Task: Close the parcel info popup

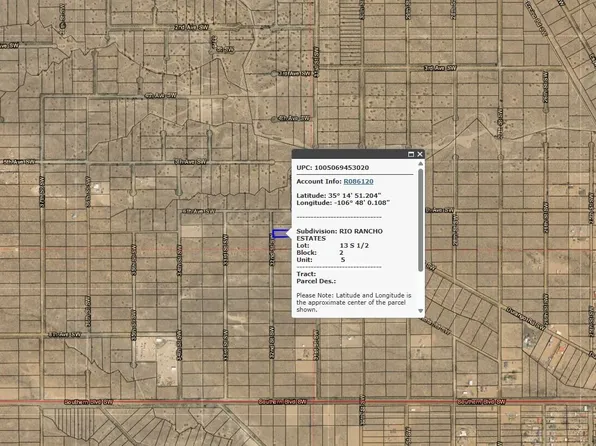Action: (420, 154)
